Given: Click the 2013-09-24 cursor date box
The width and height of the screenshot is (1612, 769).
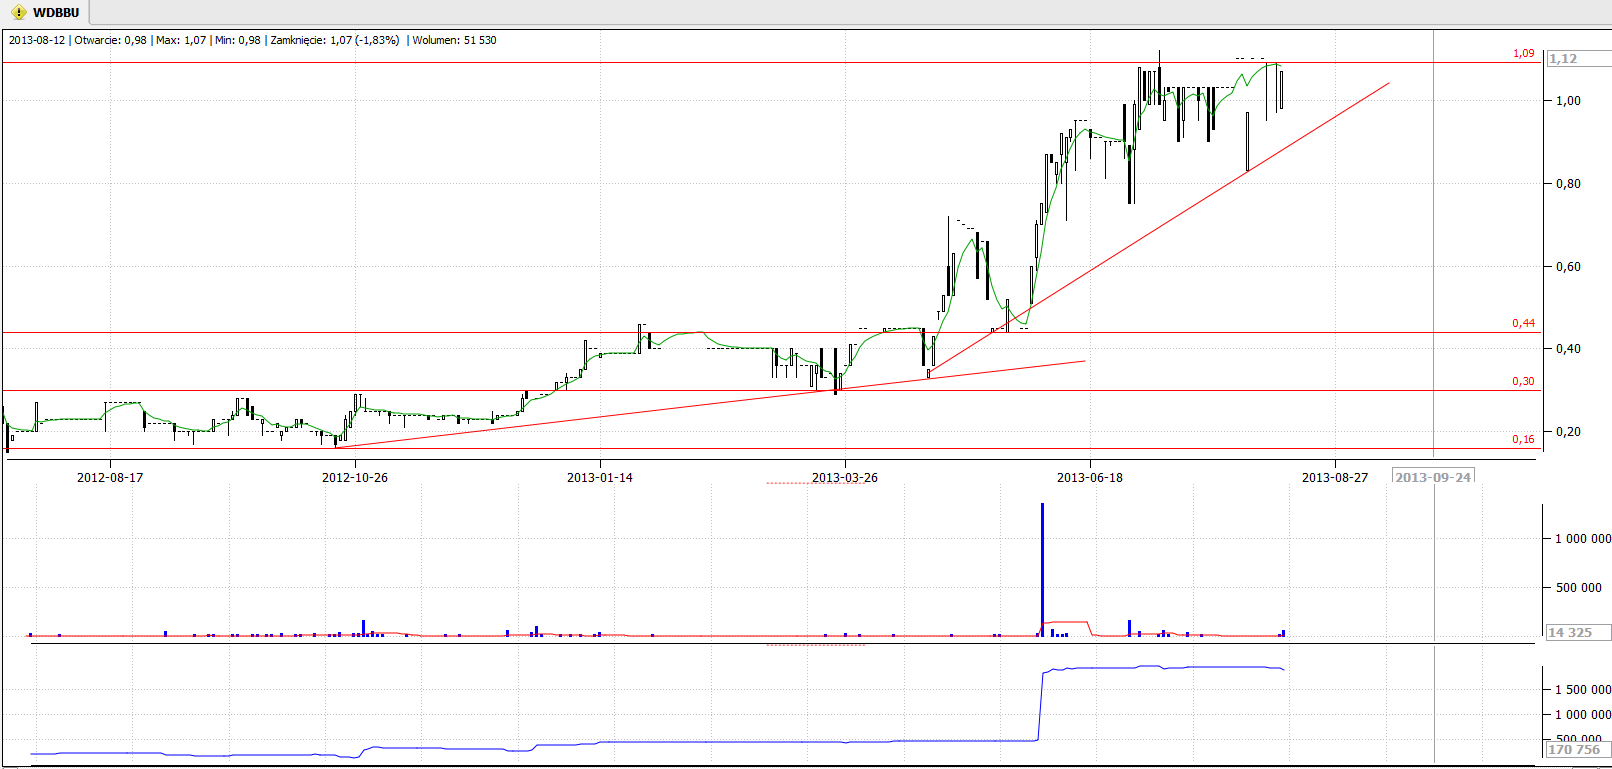Looking at the screenshot, I should [1433, 477].
